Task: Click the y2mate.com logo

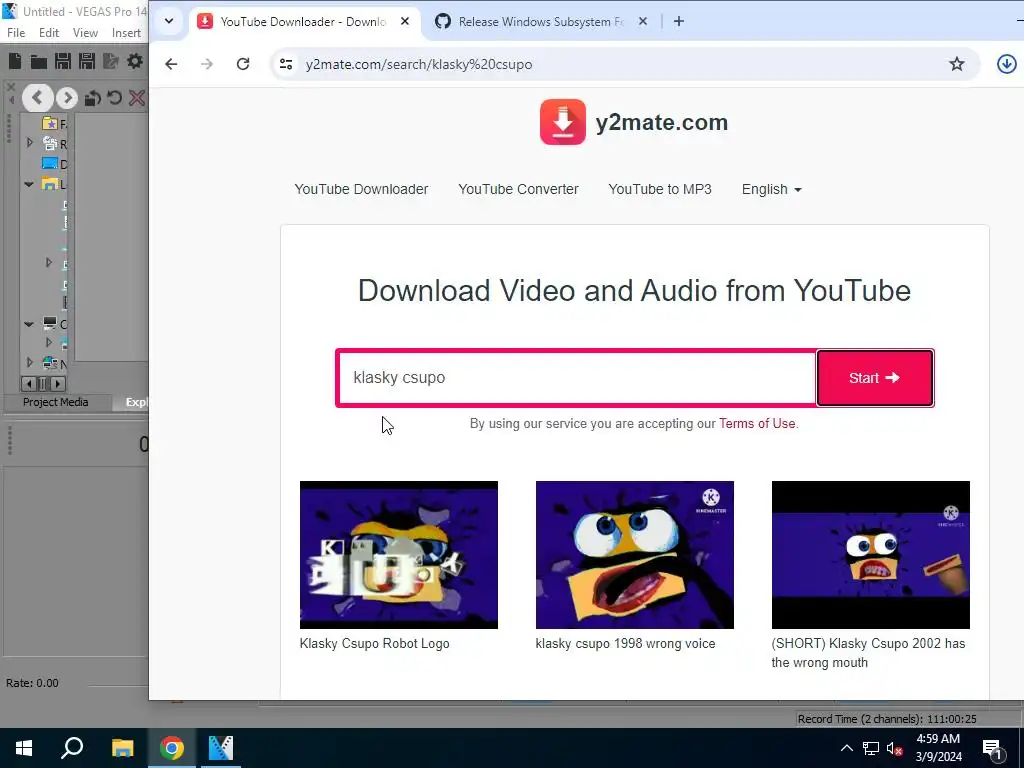Action: pyautogui.click(x=633, y=122)
